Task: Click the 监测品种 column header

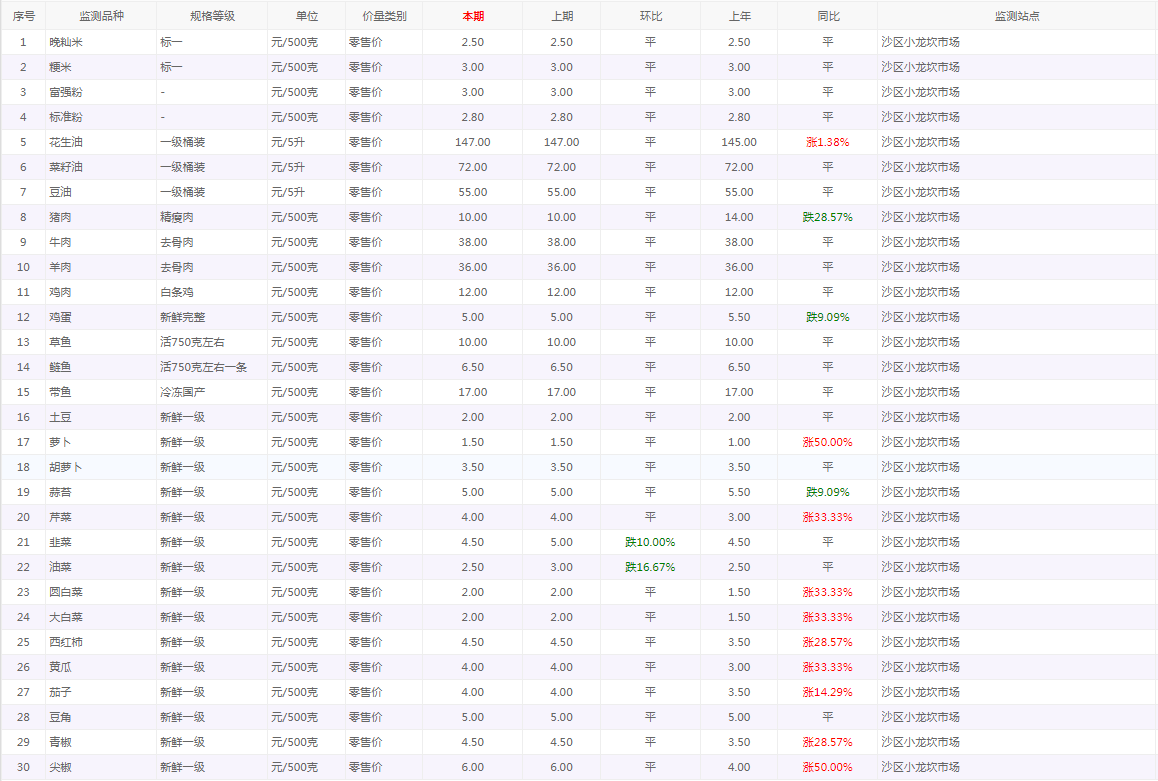Action: tap(101, 16)
